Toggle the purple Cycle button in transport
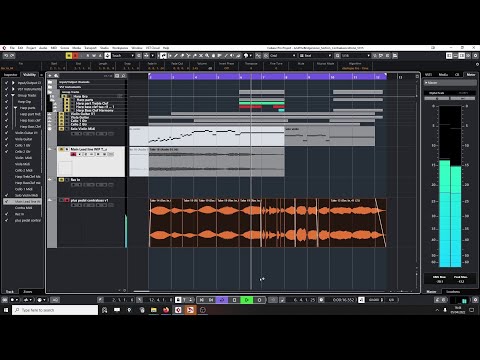The width and height of the screenshot is (480, 360). click(x=222, y=300)
